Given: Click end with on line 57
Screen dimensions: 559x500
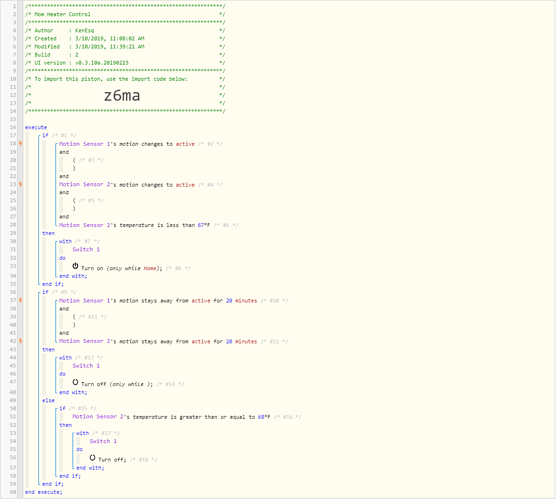Looking at the screenshot, I should (90, 468).
